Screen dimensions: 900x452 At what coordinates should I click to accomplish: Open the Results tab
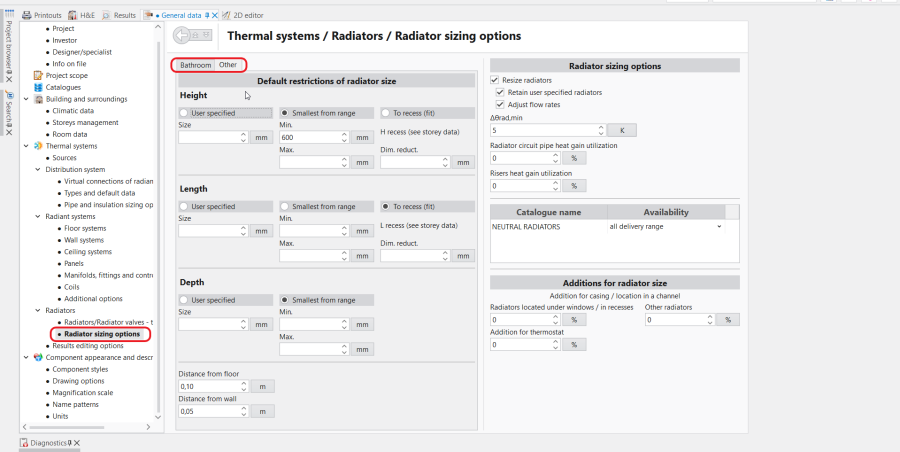click(119, 16)
